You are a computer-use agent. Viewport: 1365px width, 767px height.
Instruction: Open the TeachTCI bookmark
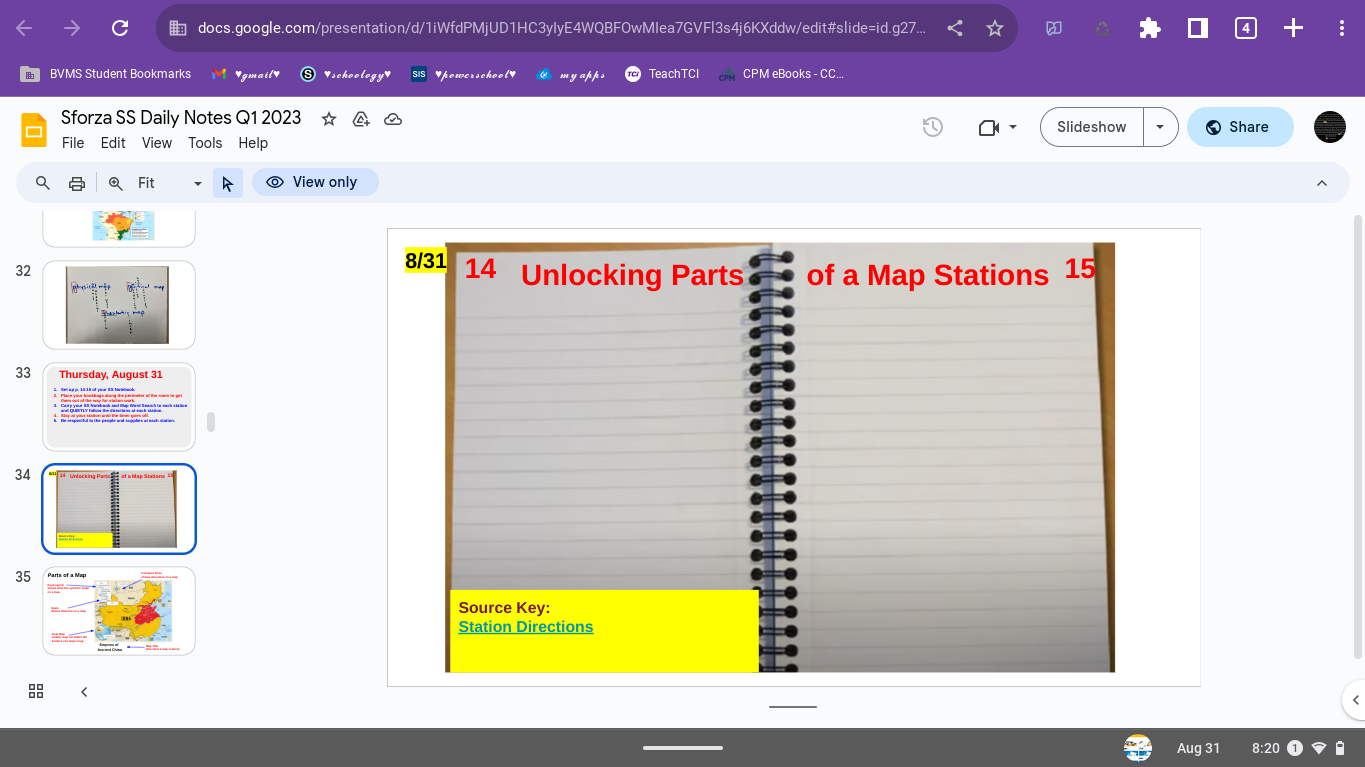[x=662, y=74]
